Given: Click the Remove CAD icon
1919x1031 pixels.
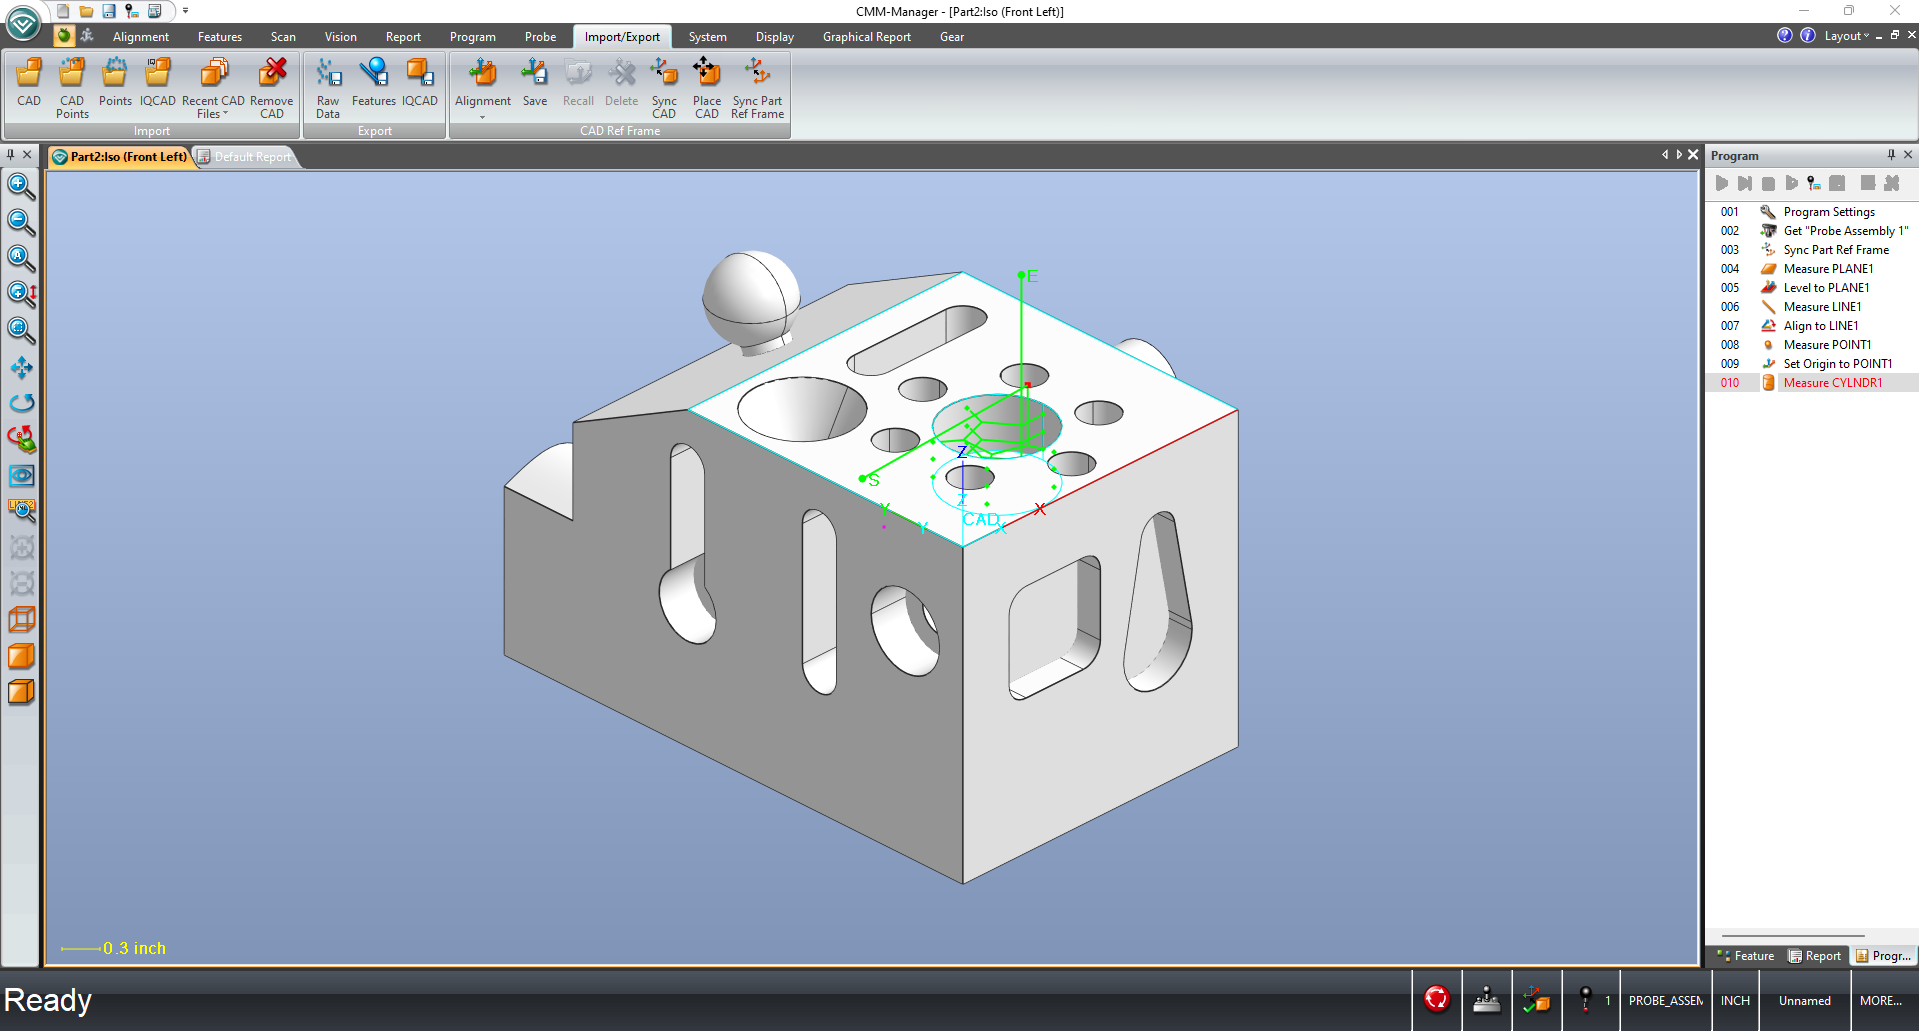Looking at the screenshot, I should coord(272,87).
